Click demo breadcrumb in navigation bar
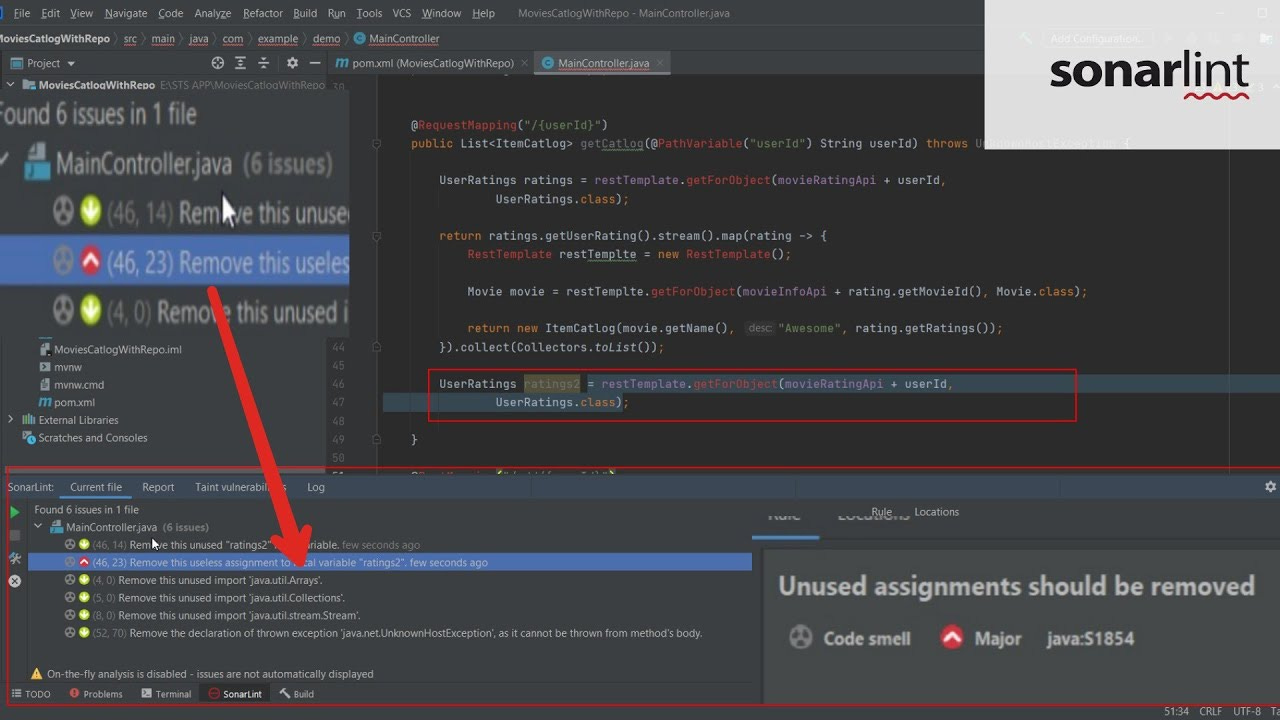 tap(326, 39)
